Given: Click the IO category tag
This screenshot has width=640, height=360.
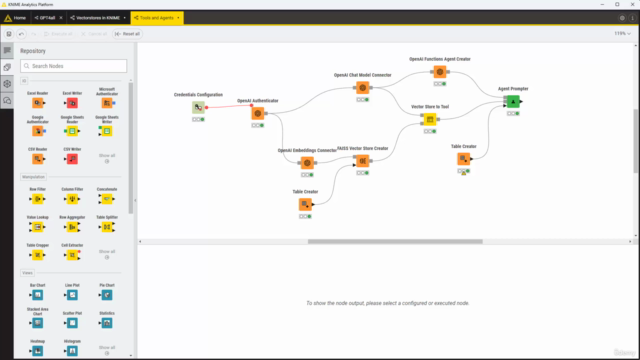Looking at the screenshot, I should click(24, 81).
